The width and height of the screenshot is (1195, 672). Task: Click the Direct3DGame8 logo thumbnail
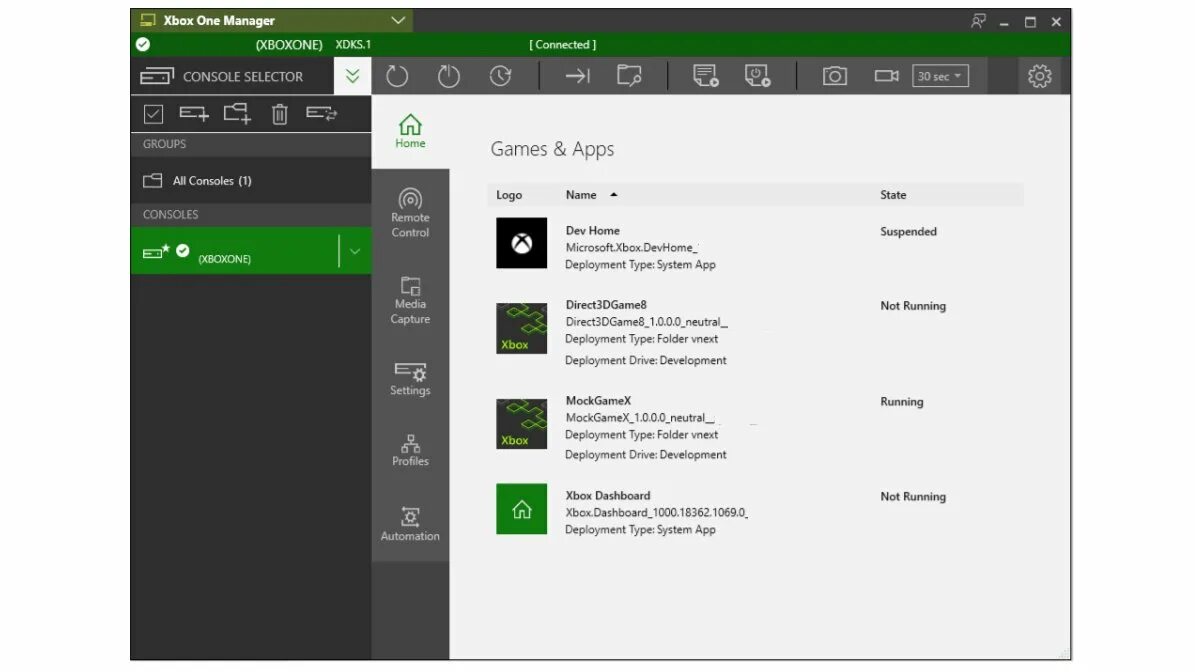tap(521, 328)
